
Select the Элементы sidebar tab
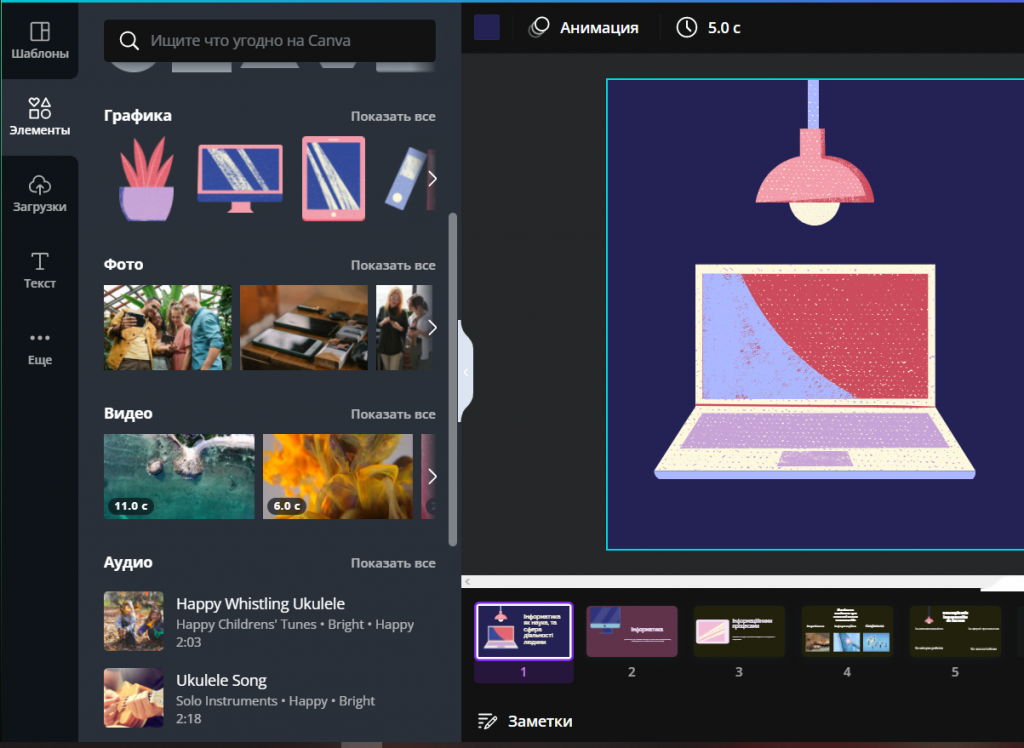[39, 117]
